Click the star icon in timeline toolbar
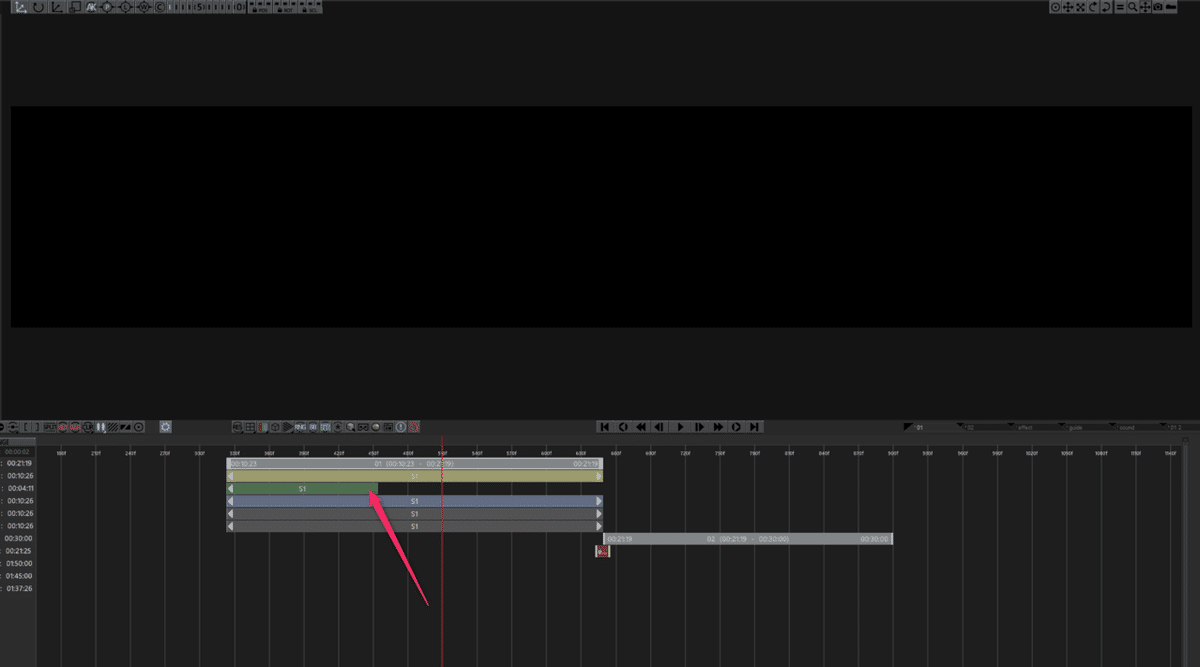This screenshot has height=667, width=1200. coord(337,427)
